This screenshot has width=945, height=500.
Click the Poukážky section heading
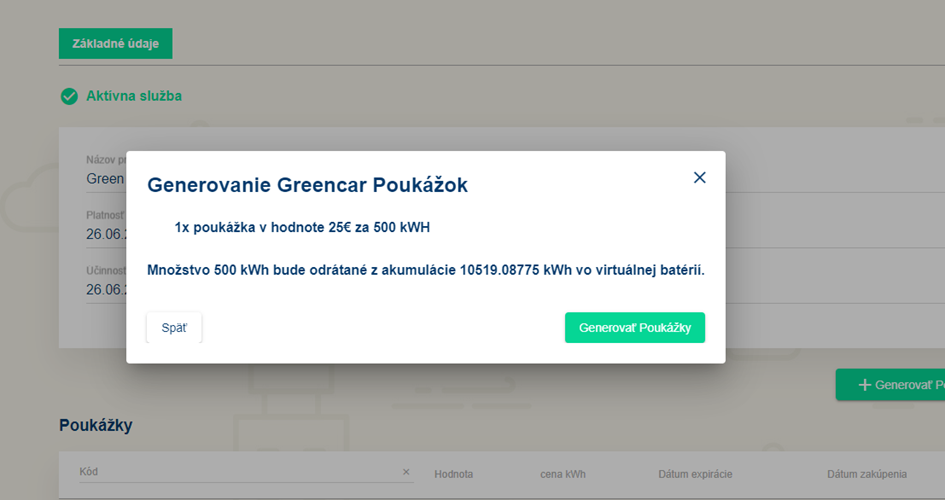tap(96, 425)
